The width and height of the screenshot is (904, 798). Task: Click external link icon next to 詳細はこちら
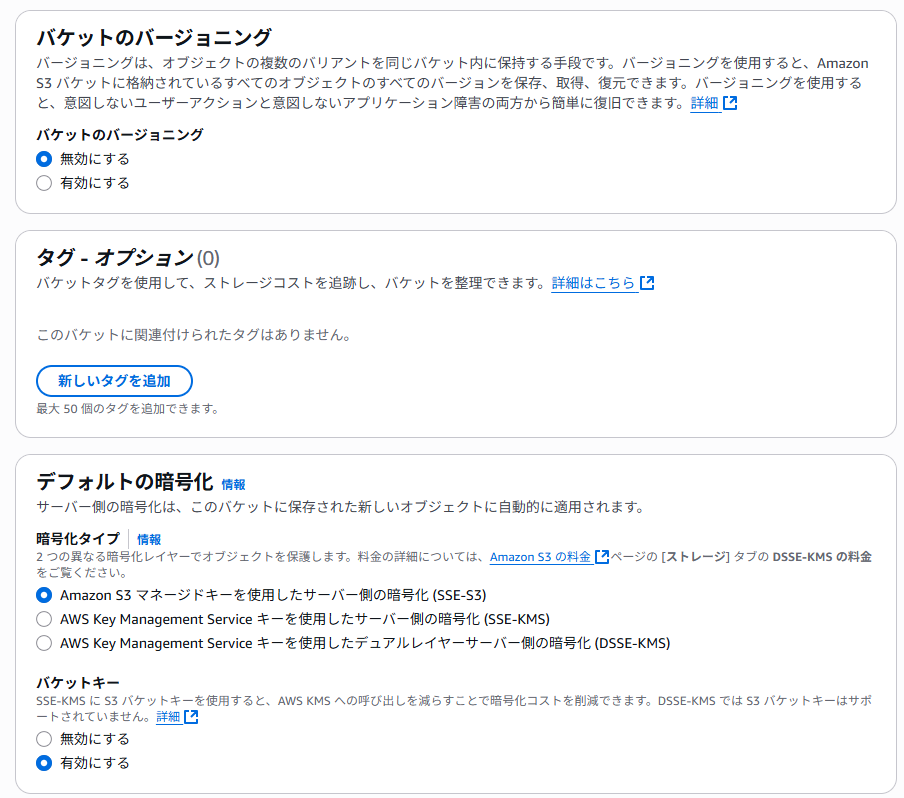pyautogui.click(x=647, y=283)
